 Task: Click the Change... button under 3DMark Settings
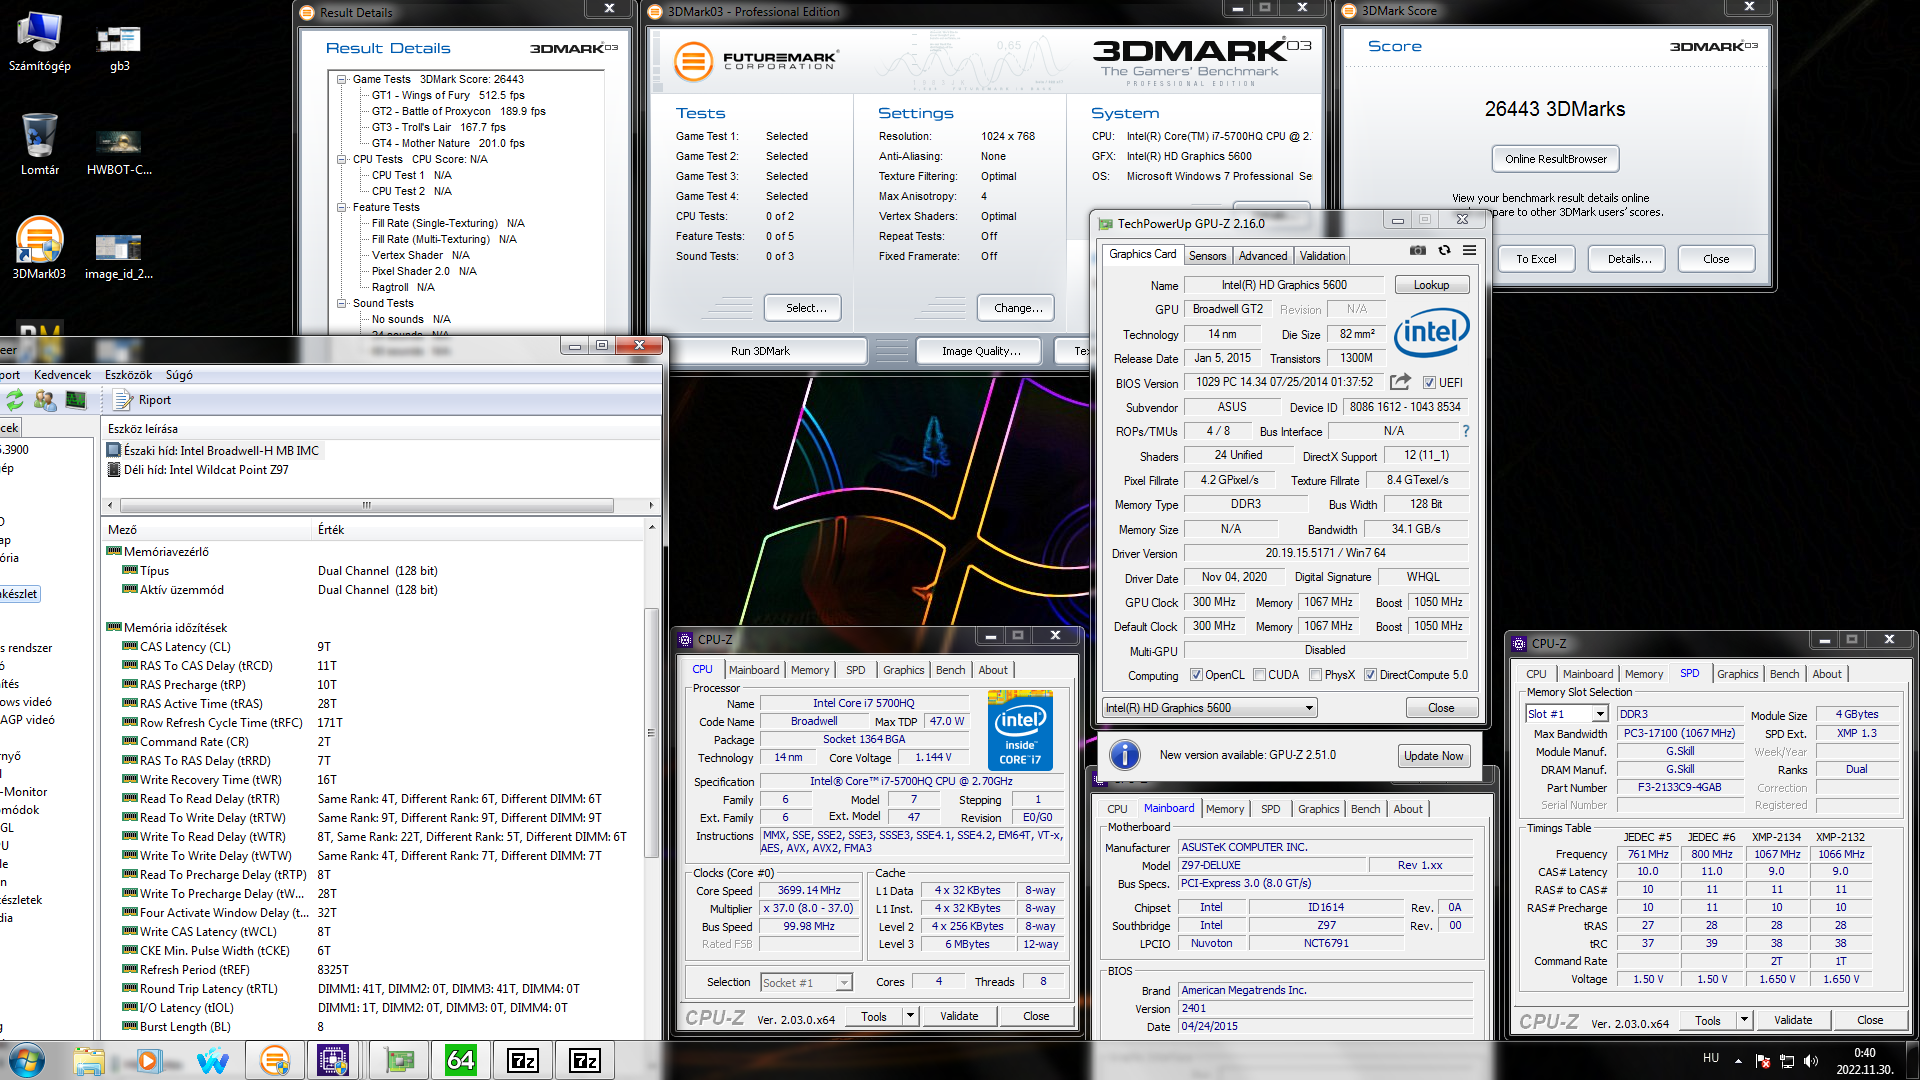click(x=1017, y=308)
